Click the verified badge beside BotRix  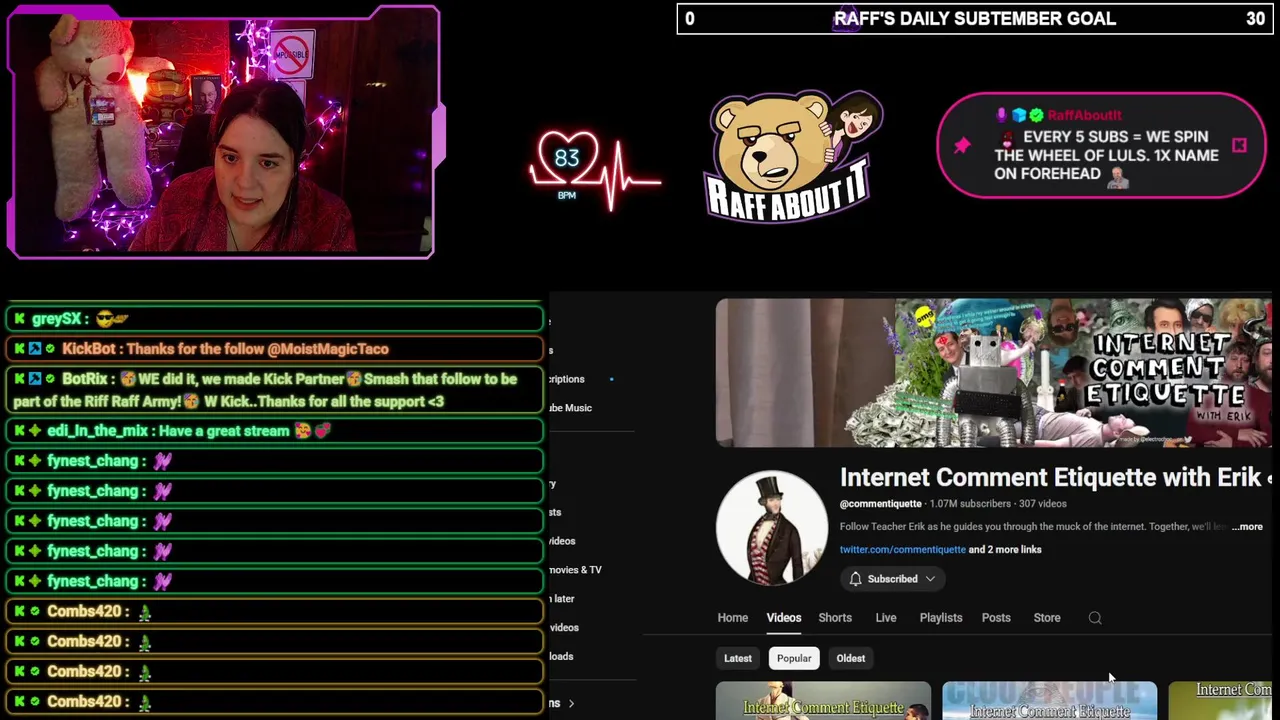coord(50,379)
